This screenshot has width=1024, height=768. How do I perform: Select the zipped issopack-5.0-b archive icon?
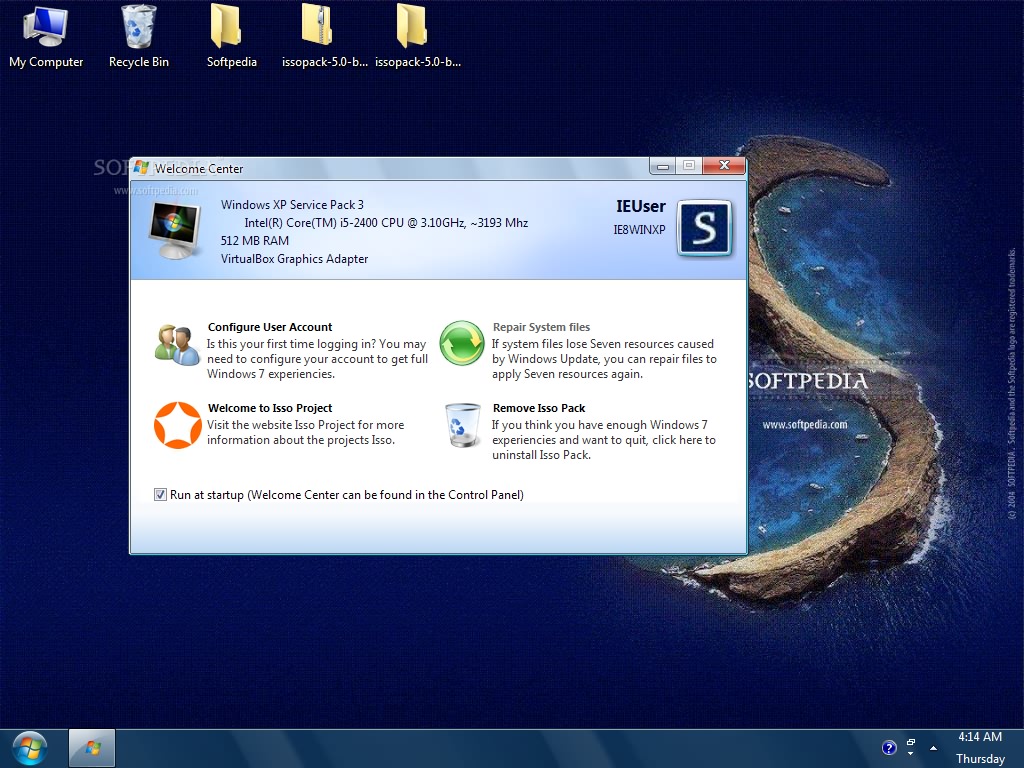point(318,27)
